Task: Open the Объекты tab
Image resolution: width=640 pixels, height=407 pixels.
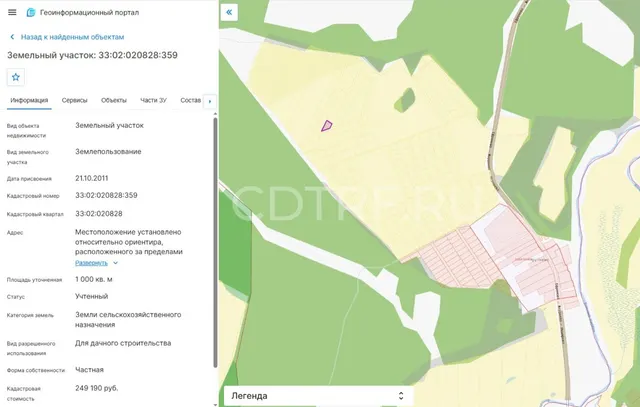Action: click(114, 100)
